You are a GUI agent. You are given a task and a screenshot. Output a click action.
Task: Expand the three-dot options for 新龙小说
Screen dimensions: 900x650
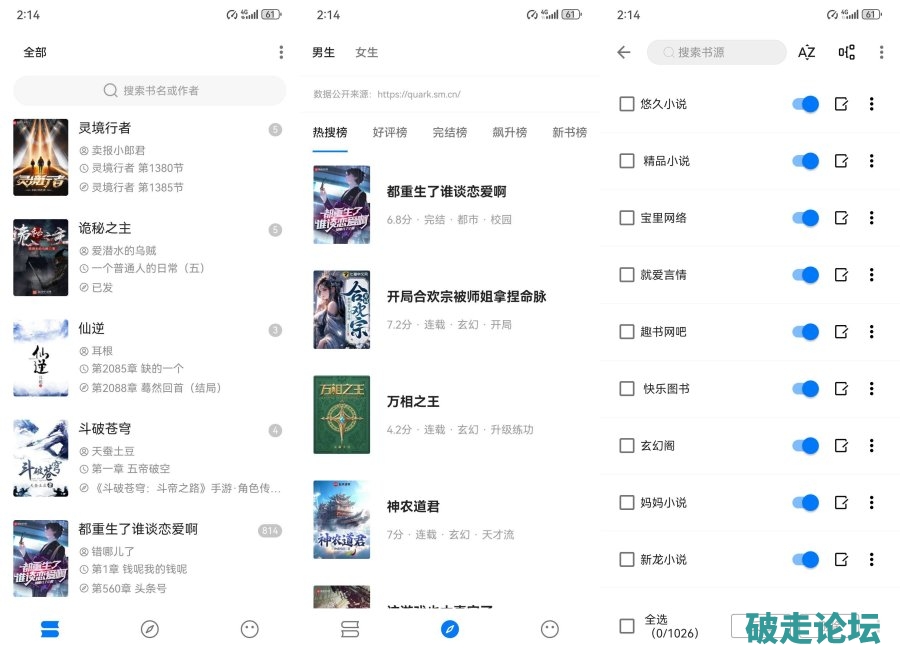(871, 559)
